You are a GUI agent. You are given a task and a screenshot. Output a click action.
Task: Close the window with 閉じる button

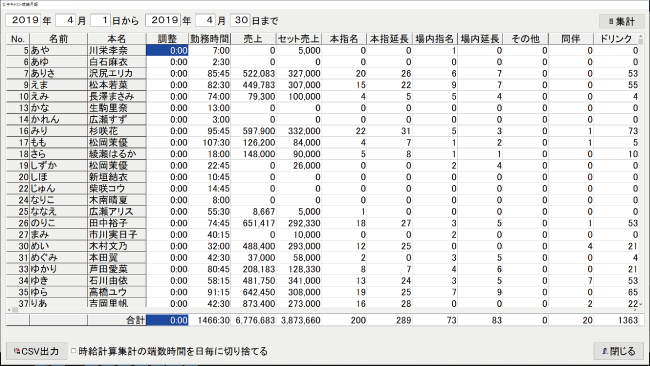(x=618, y=351)
